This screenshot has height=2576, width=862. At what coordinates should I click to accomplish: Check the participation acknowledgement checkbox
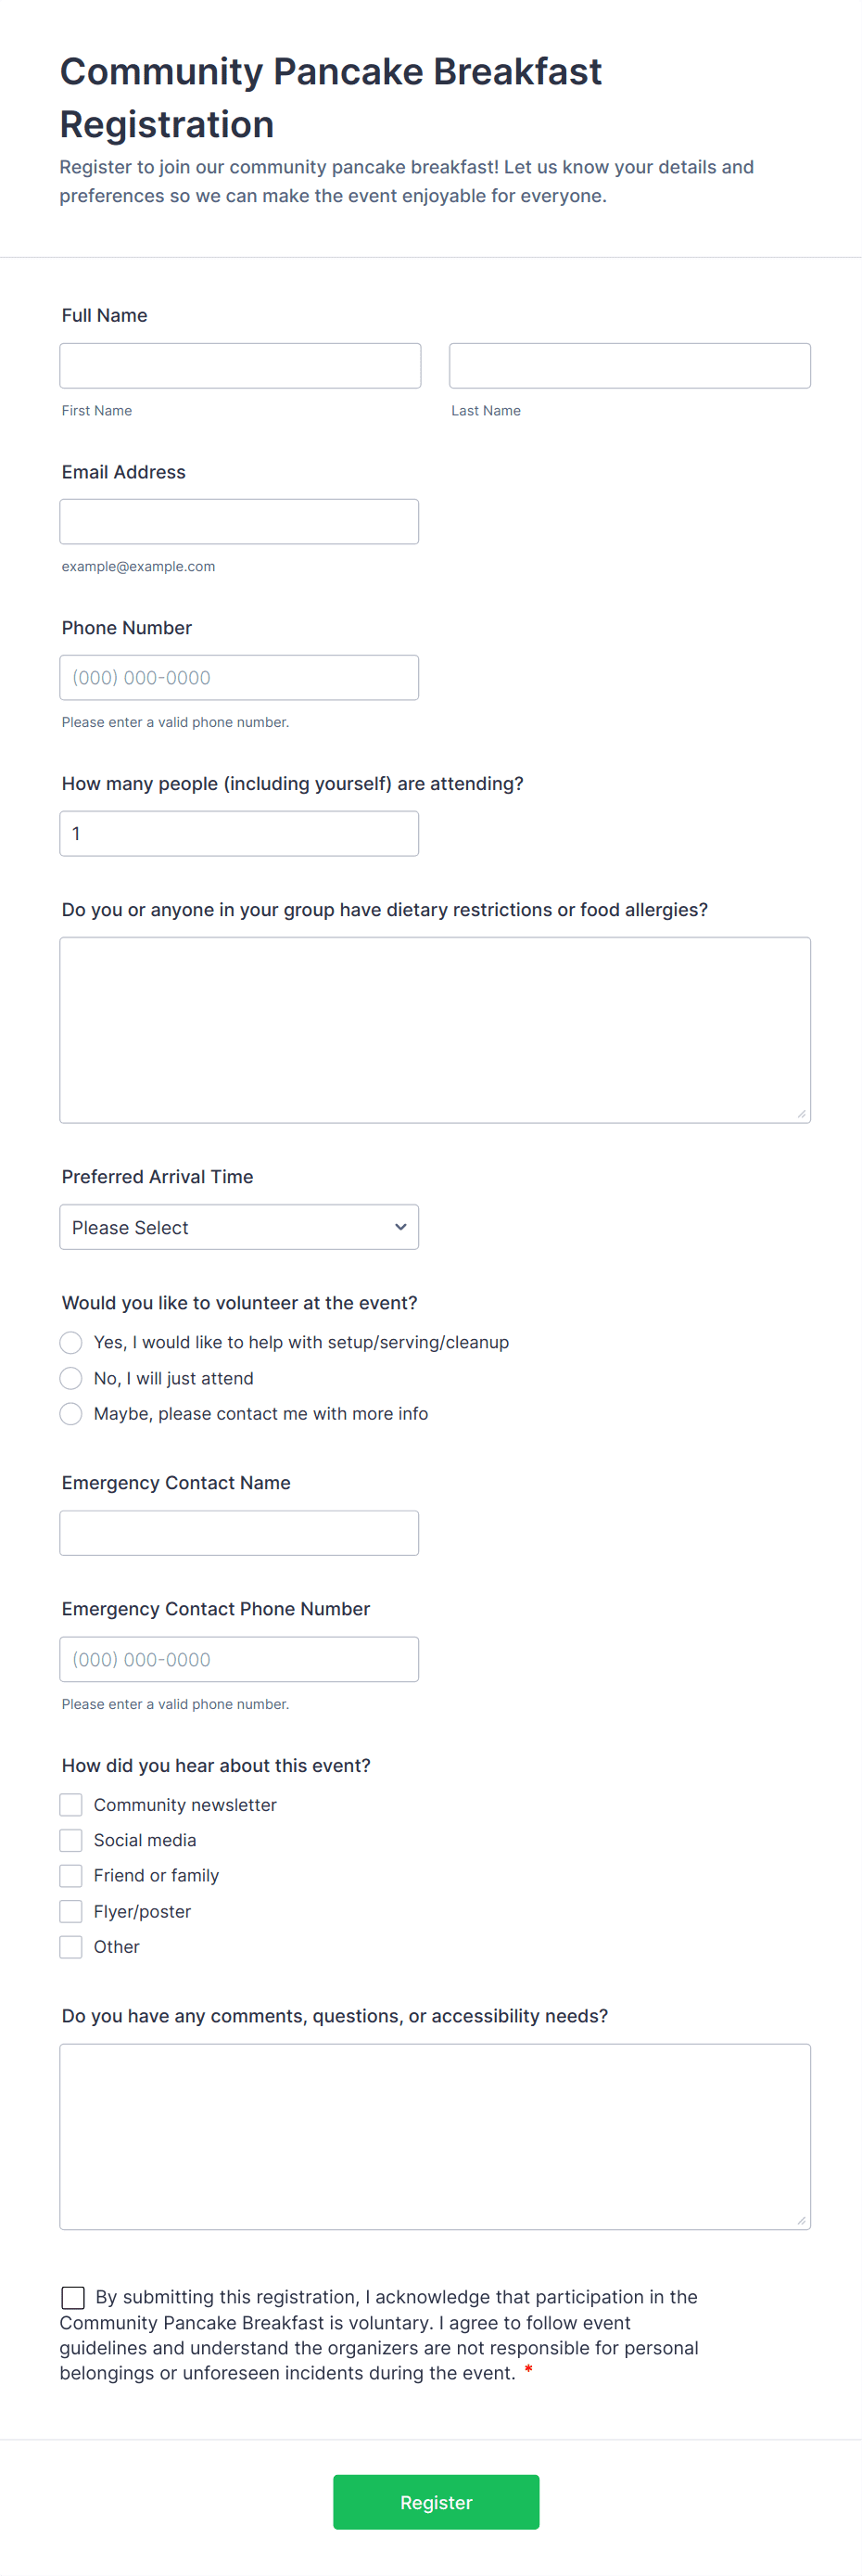pyautogui.click(x=73, y=2297)
